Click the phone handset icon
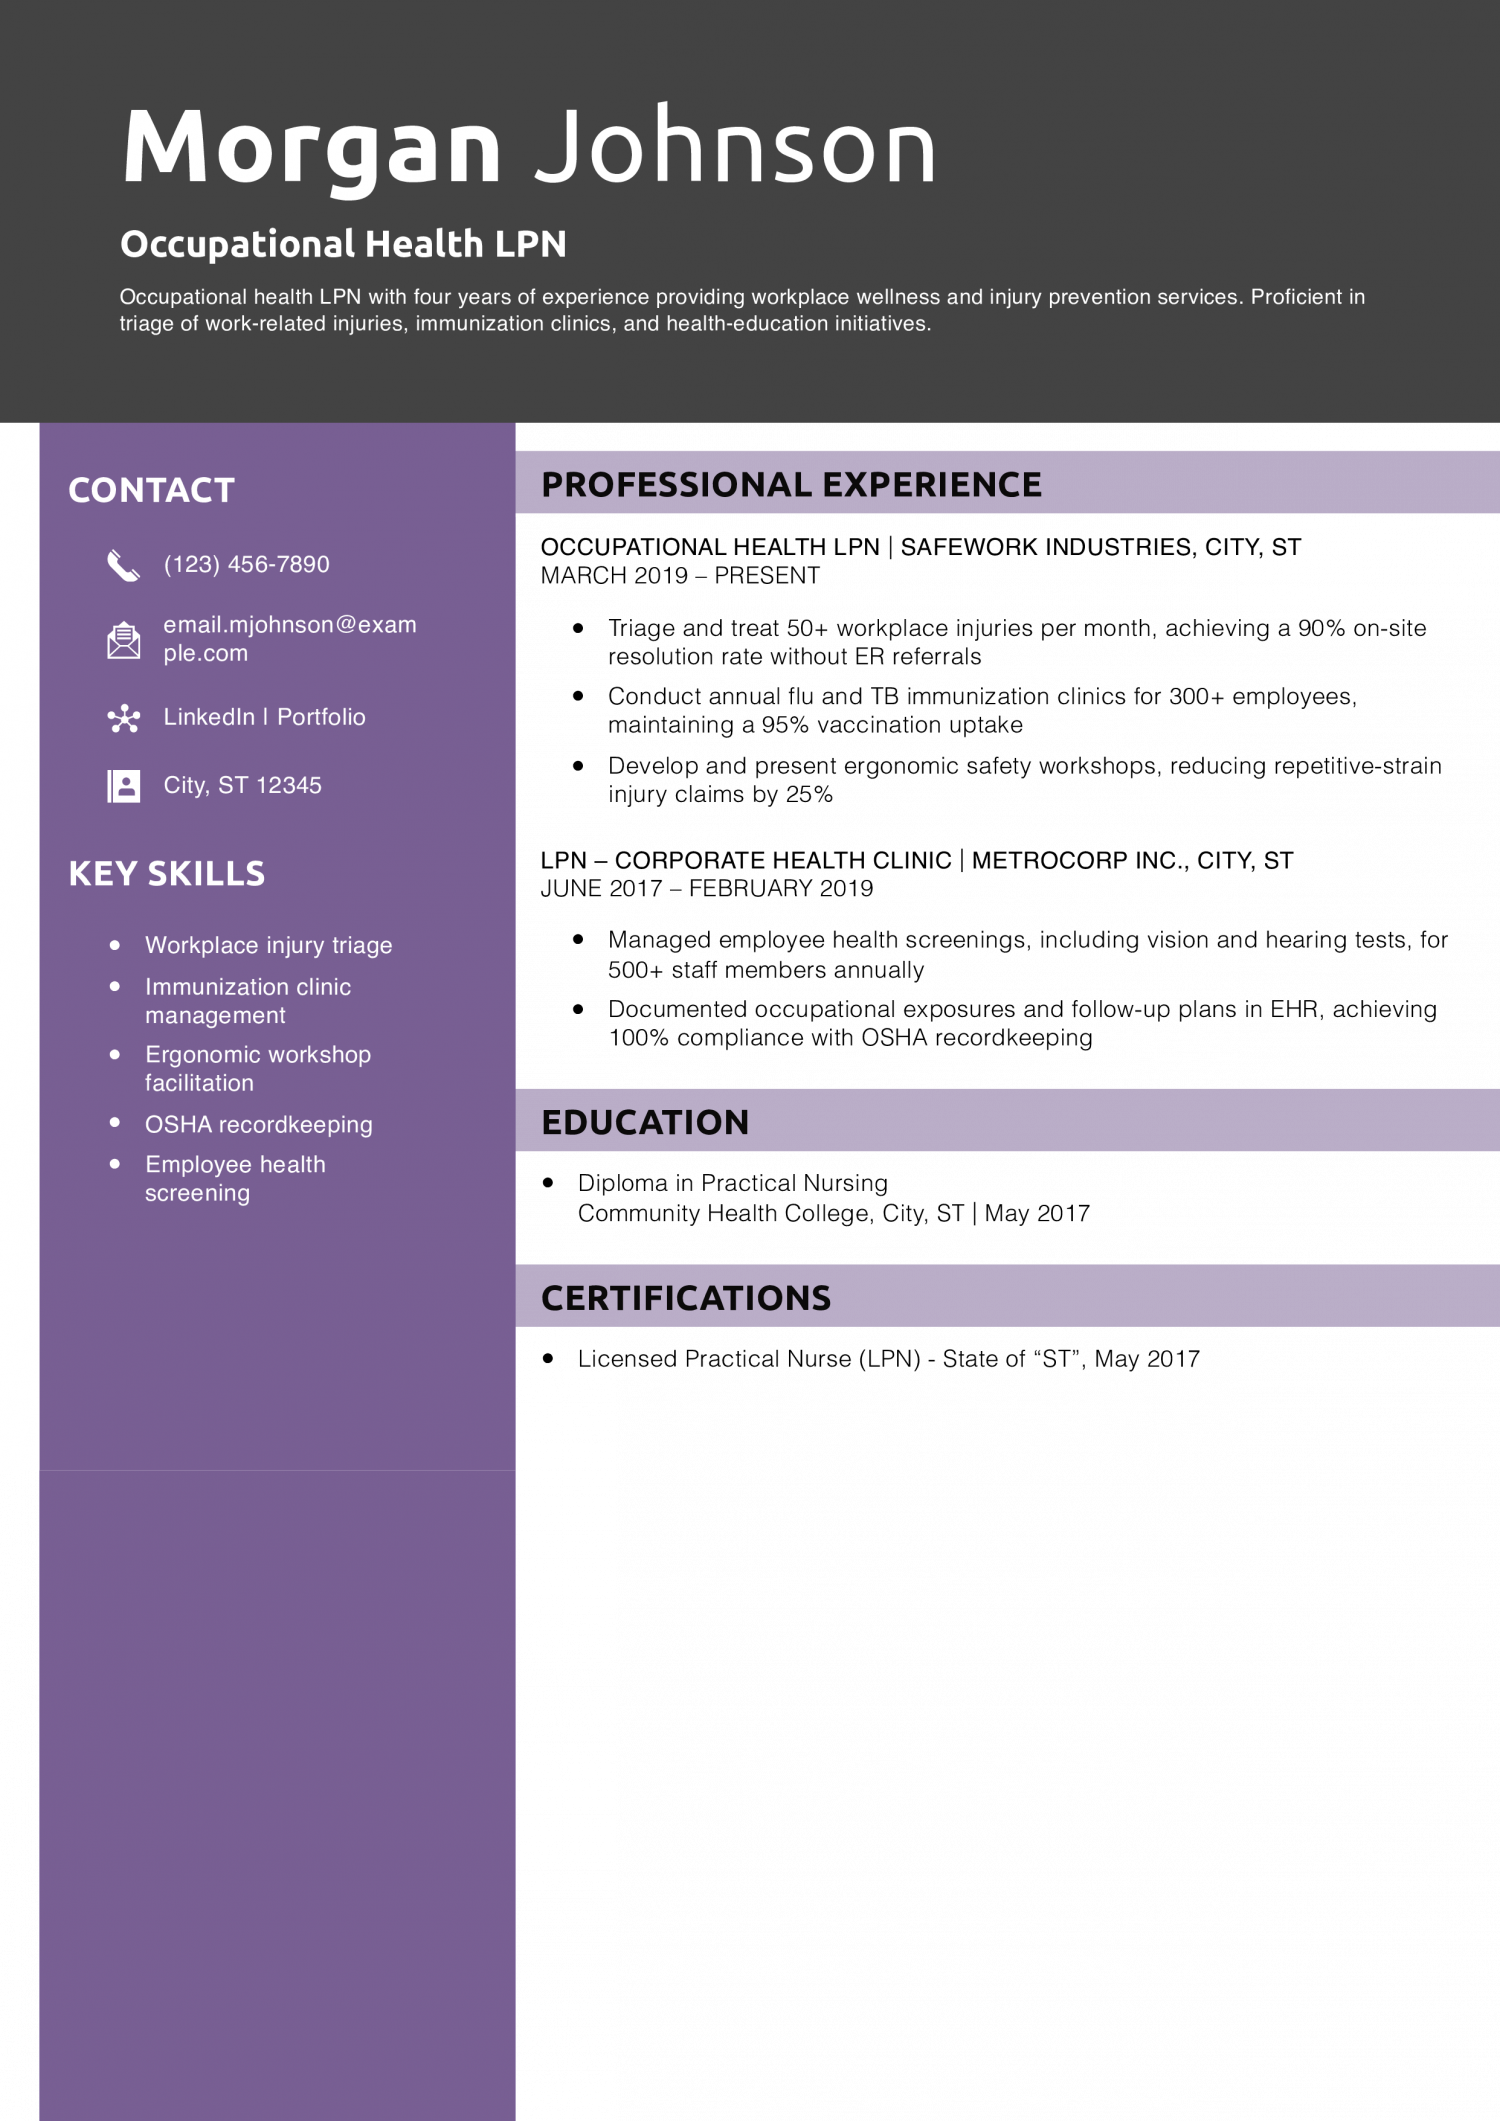Image resolution: width=1500 pixels, height=2121 pixels. pyautogui.click(x=123, y=565)
